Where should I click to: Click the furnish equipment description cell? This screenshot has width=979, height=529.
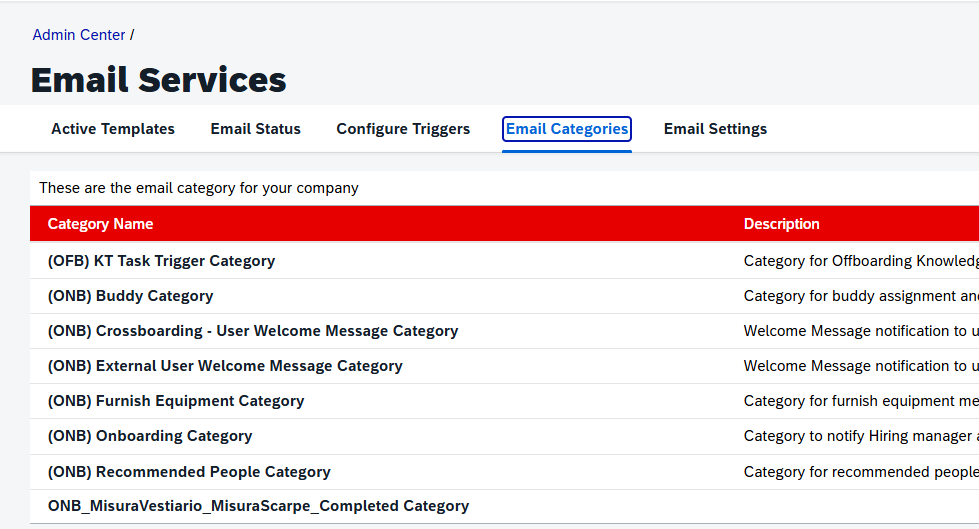860,401
